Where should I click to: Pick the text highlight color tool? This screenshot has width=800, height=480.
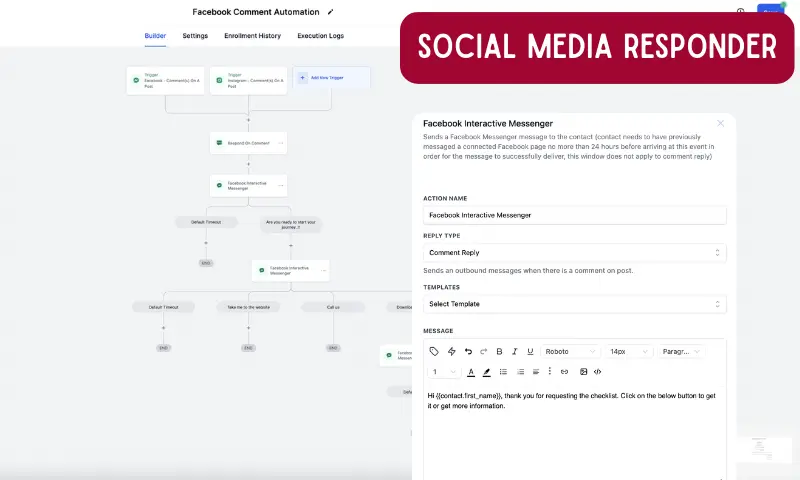[487, 372]
